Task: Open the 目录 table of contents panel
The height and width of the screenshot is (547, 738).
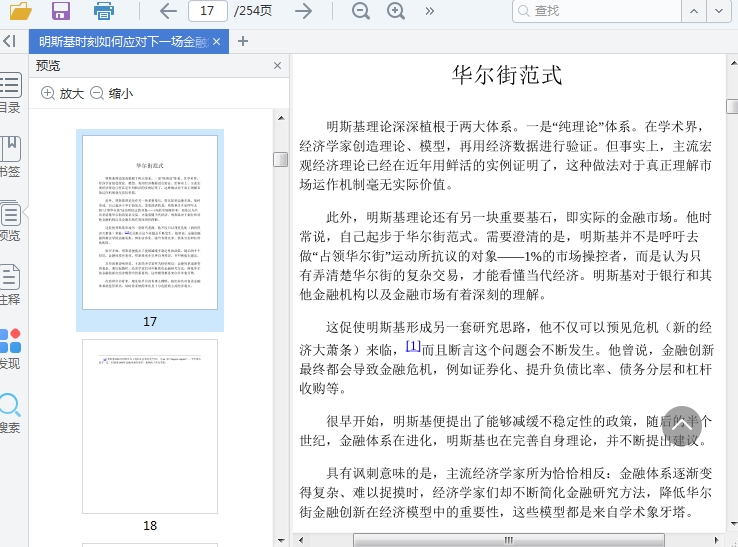Action: click(10, 93)
